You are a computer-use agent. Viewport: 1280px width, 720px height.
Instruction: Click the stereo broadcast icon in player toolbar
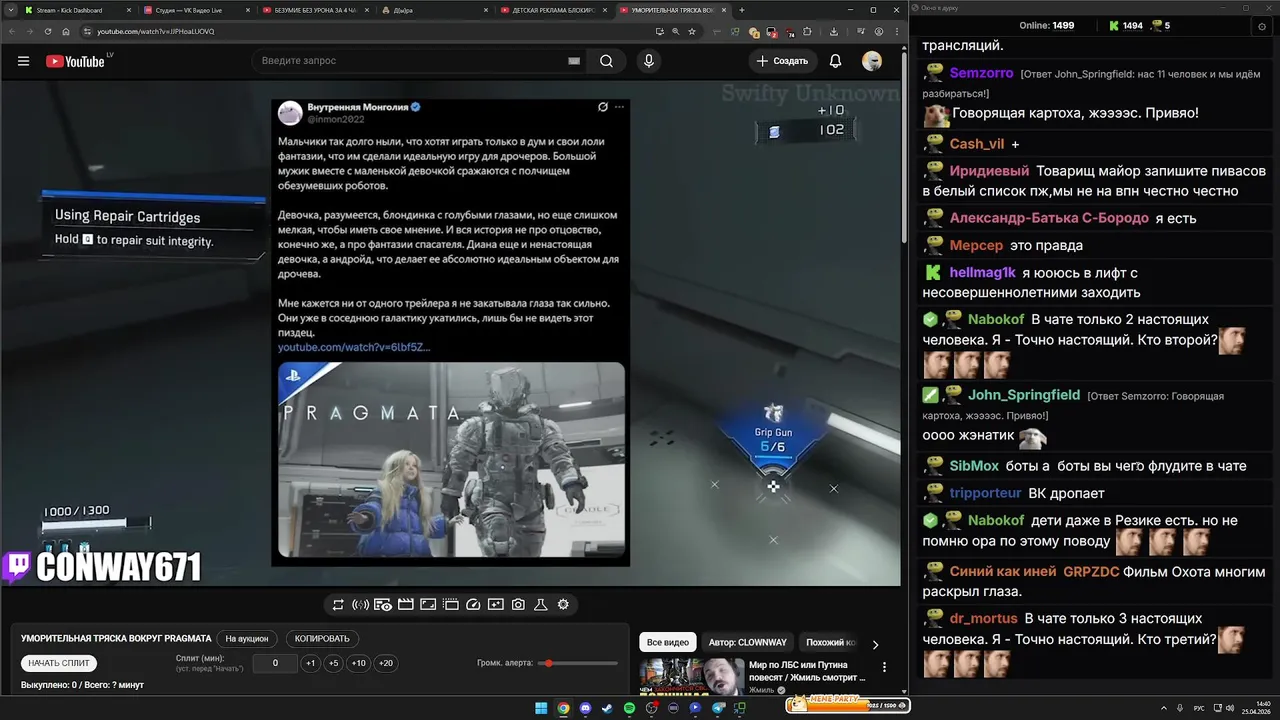360,604
